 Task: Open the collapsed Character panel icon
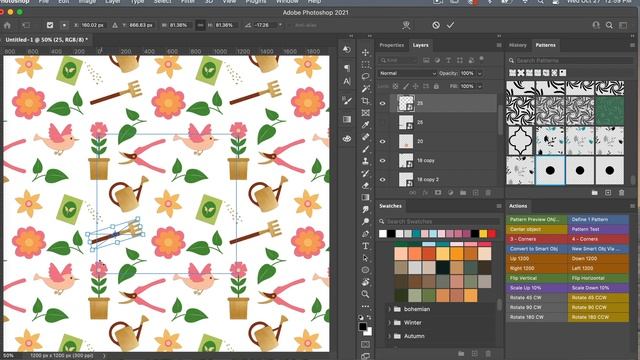coord(347,82)
